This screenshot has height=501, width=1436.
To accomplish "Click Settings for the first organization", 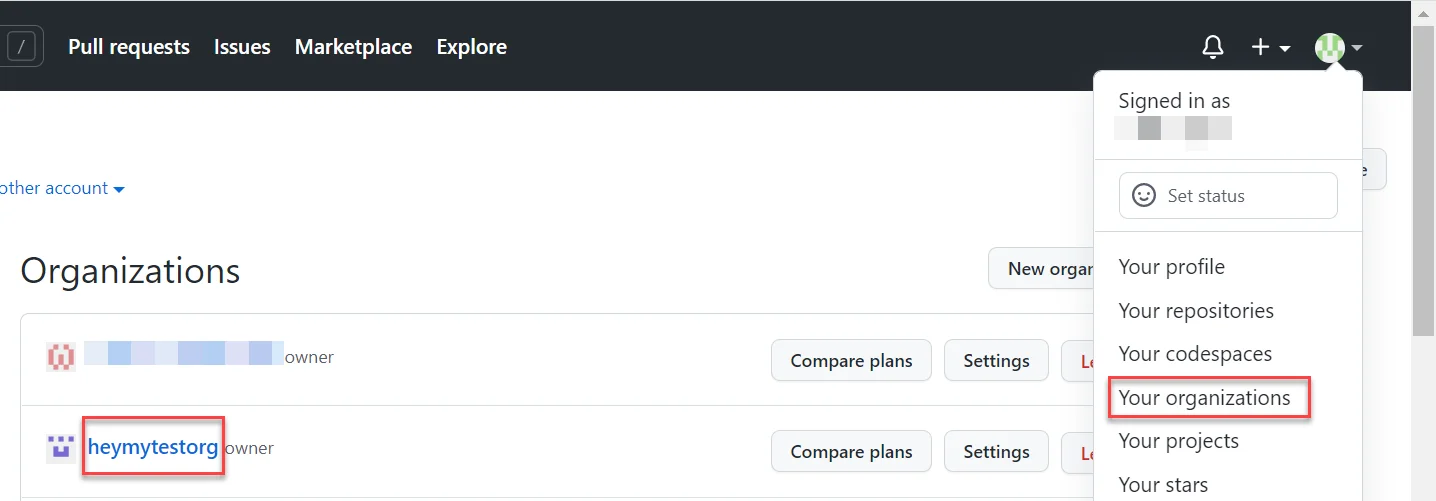I will (996, 361).
